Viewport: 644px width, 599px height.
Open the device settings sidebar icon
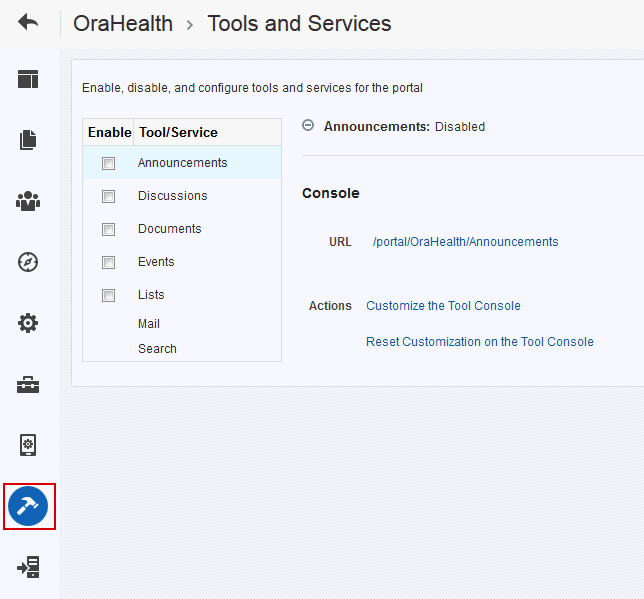(28, 445)
